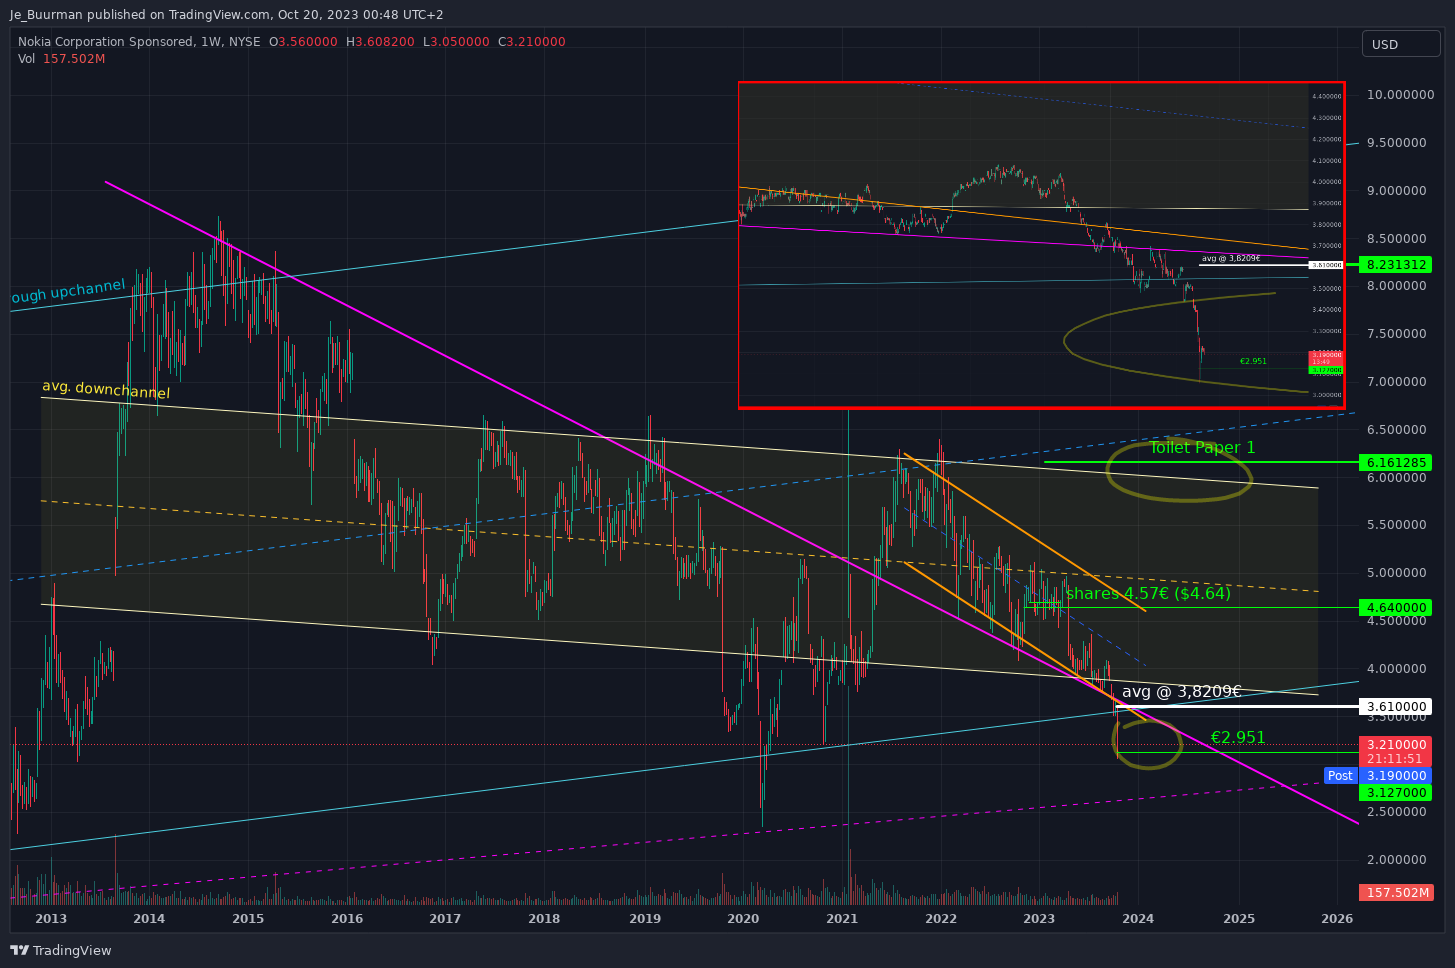The width and height of the screenshot is (1455, 968).
Task: Click the 2024 year on time axis
Action: pos(1138,918)
